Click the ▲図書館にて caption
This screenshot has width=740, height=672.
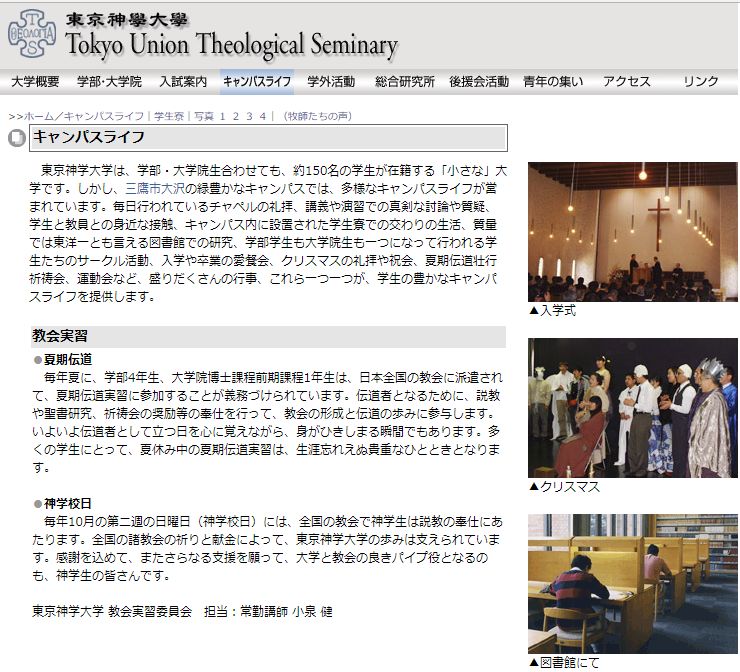point(564,663)
